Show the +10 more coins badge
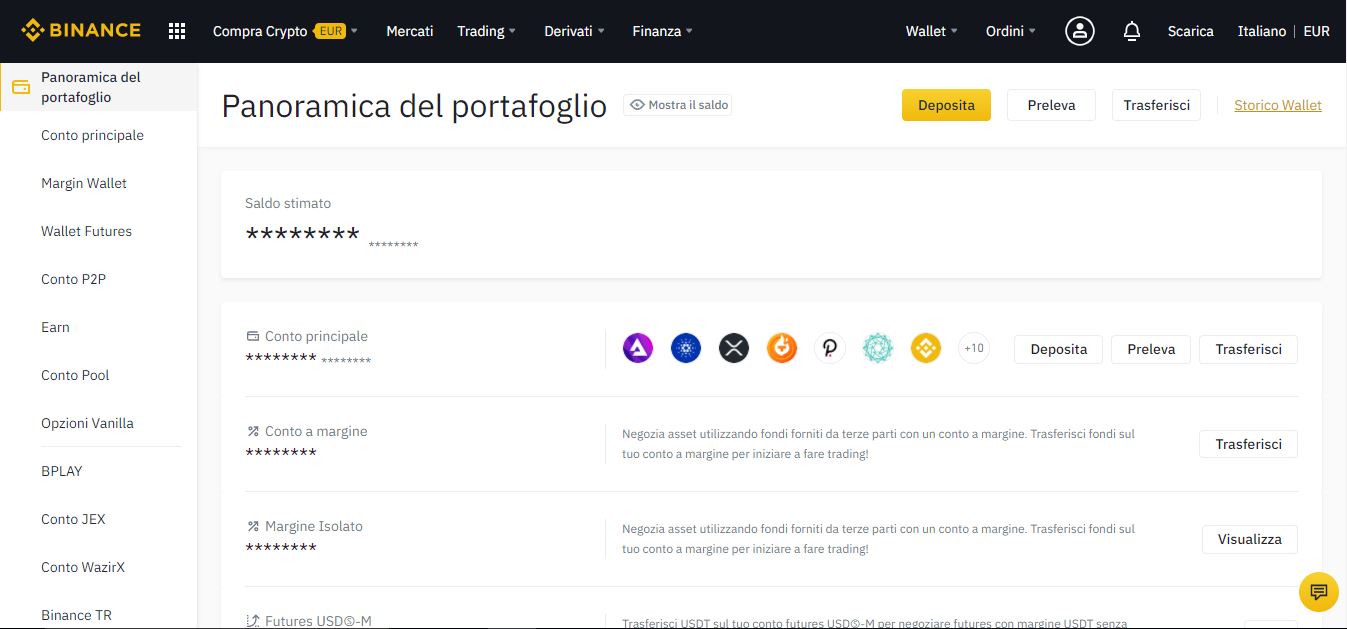Viewport: 1347px width, 629px height. click(x=974, y=348)
